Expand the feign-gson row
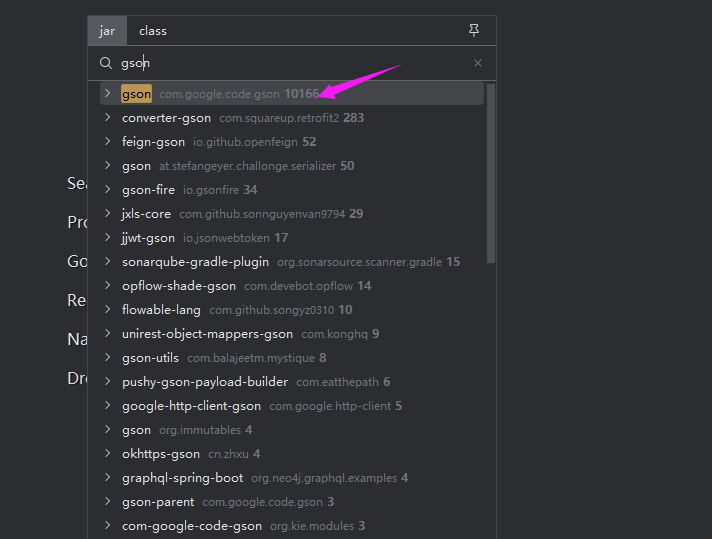Image resolution: width=712 pixels, height=539 pixels. 108,142
